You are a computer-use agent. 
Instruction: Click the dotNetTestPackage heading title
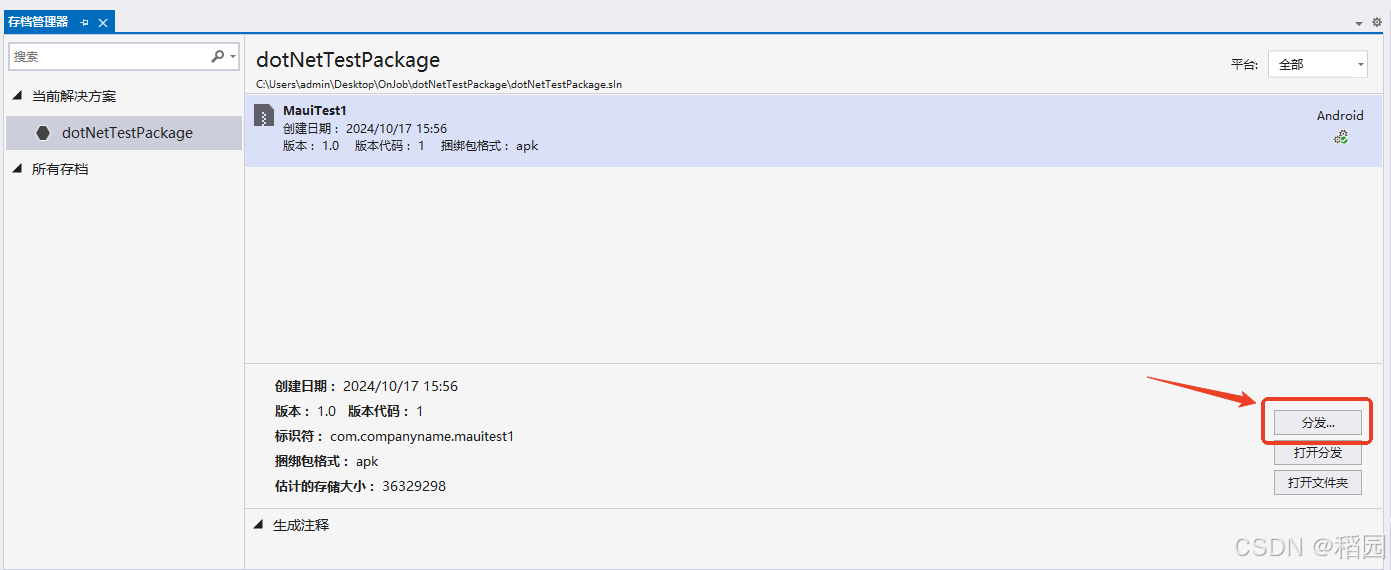348,60
